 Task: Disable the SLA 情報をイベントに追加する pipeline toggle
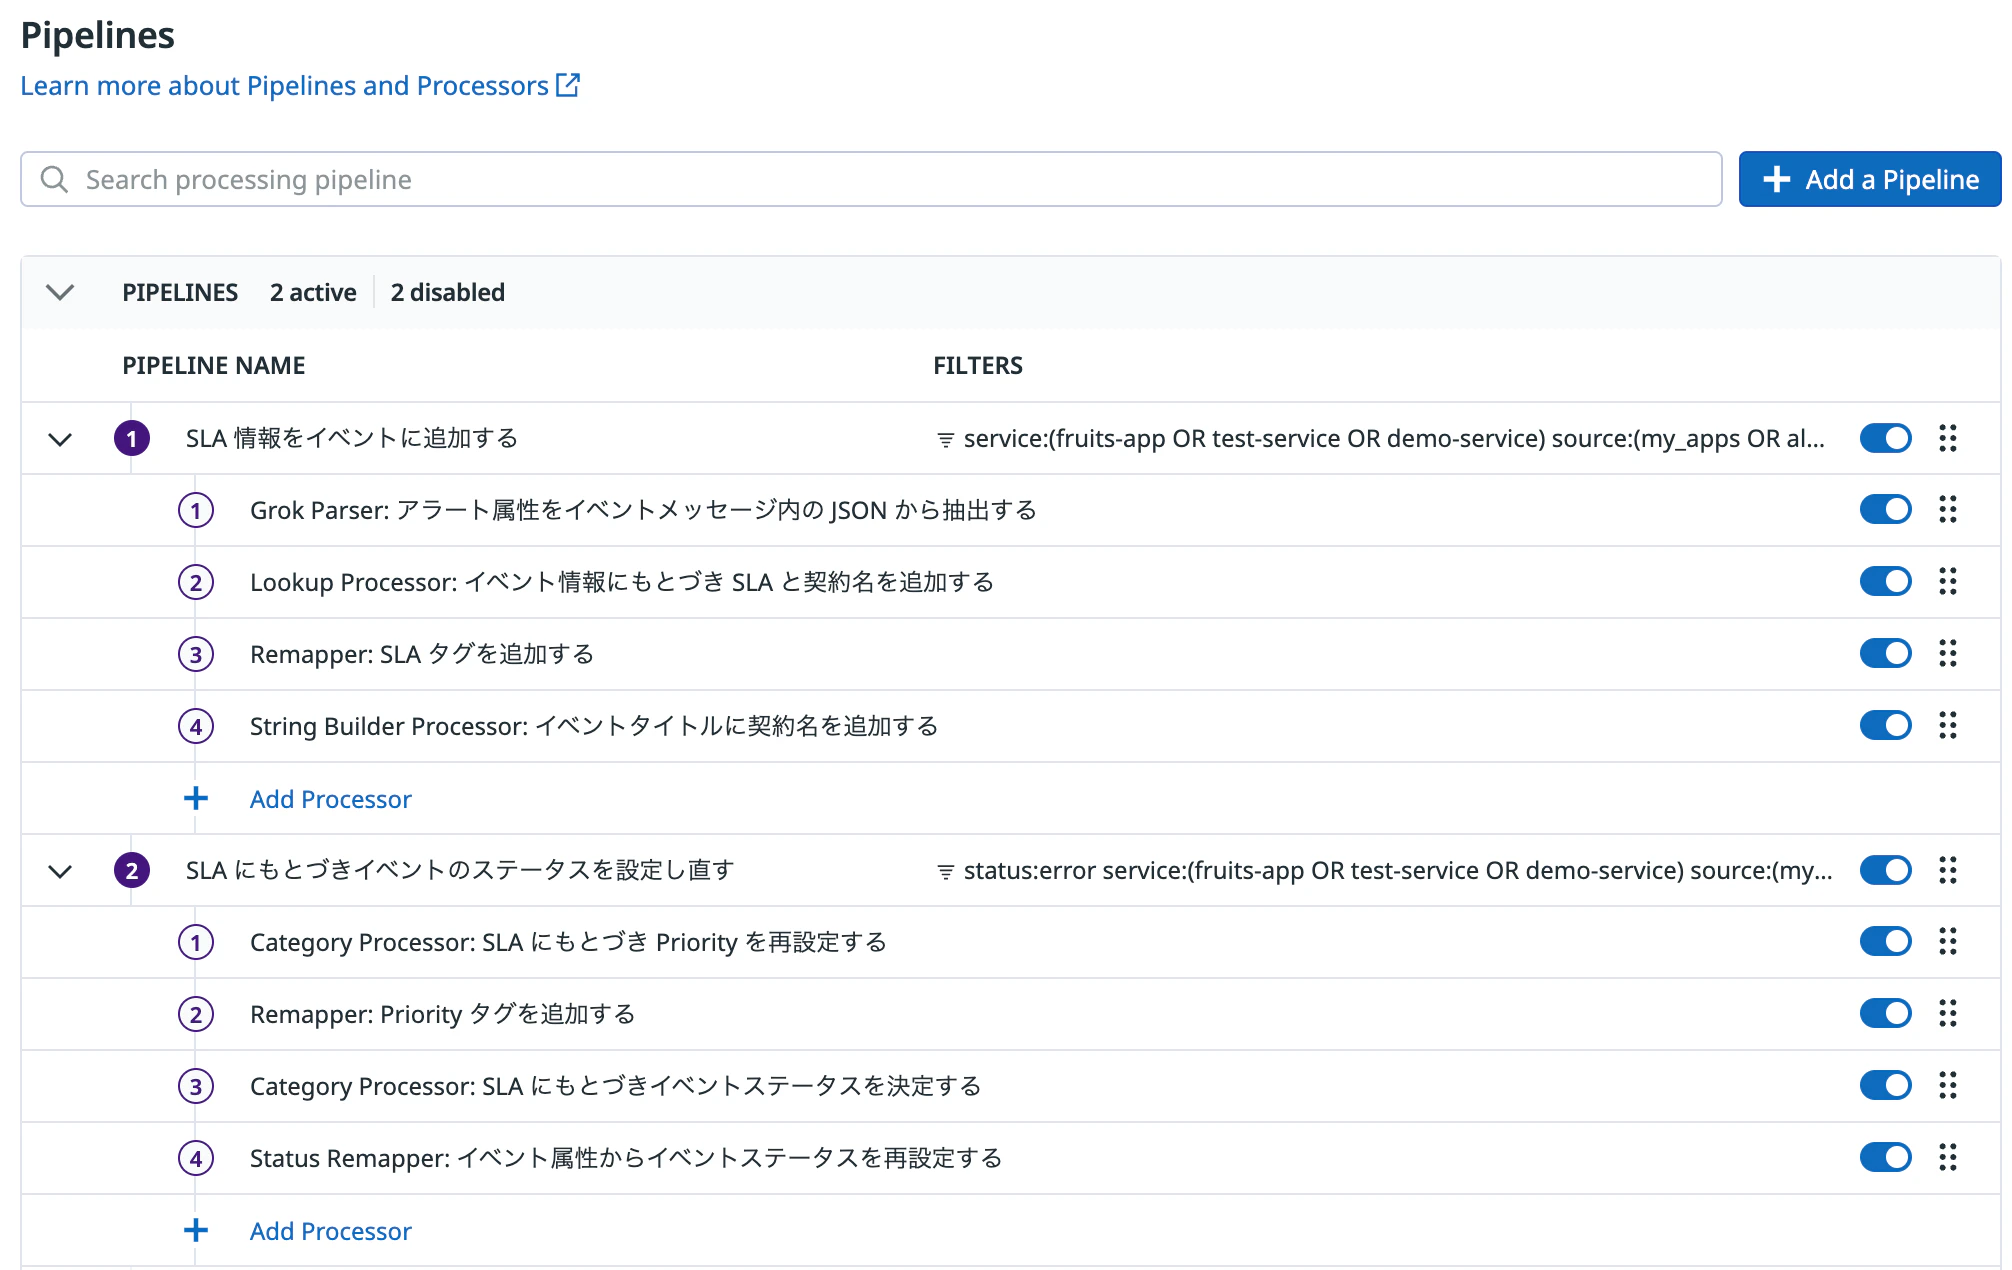1885,438
